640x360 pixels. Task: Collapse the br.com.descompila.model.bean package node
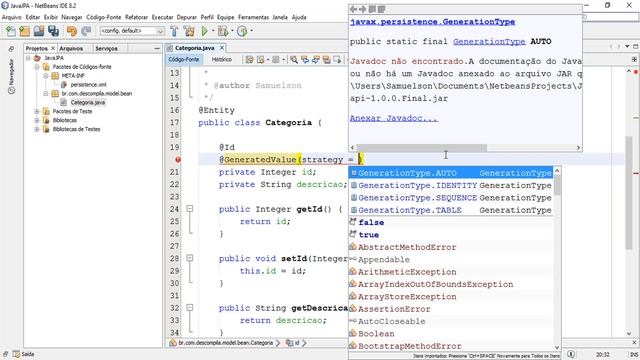pos(46,93)
